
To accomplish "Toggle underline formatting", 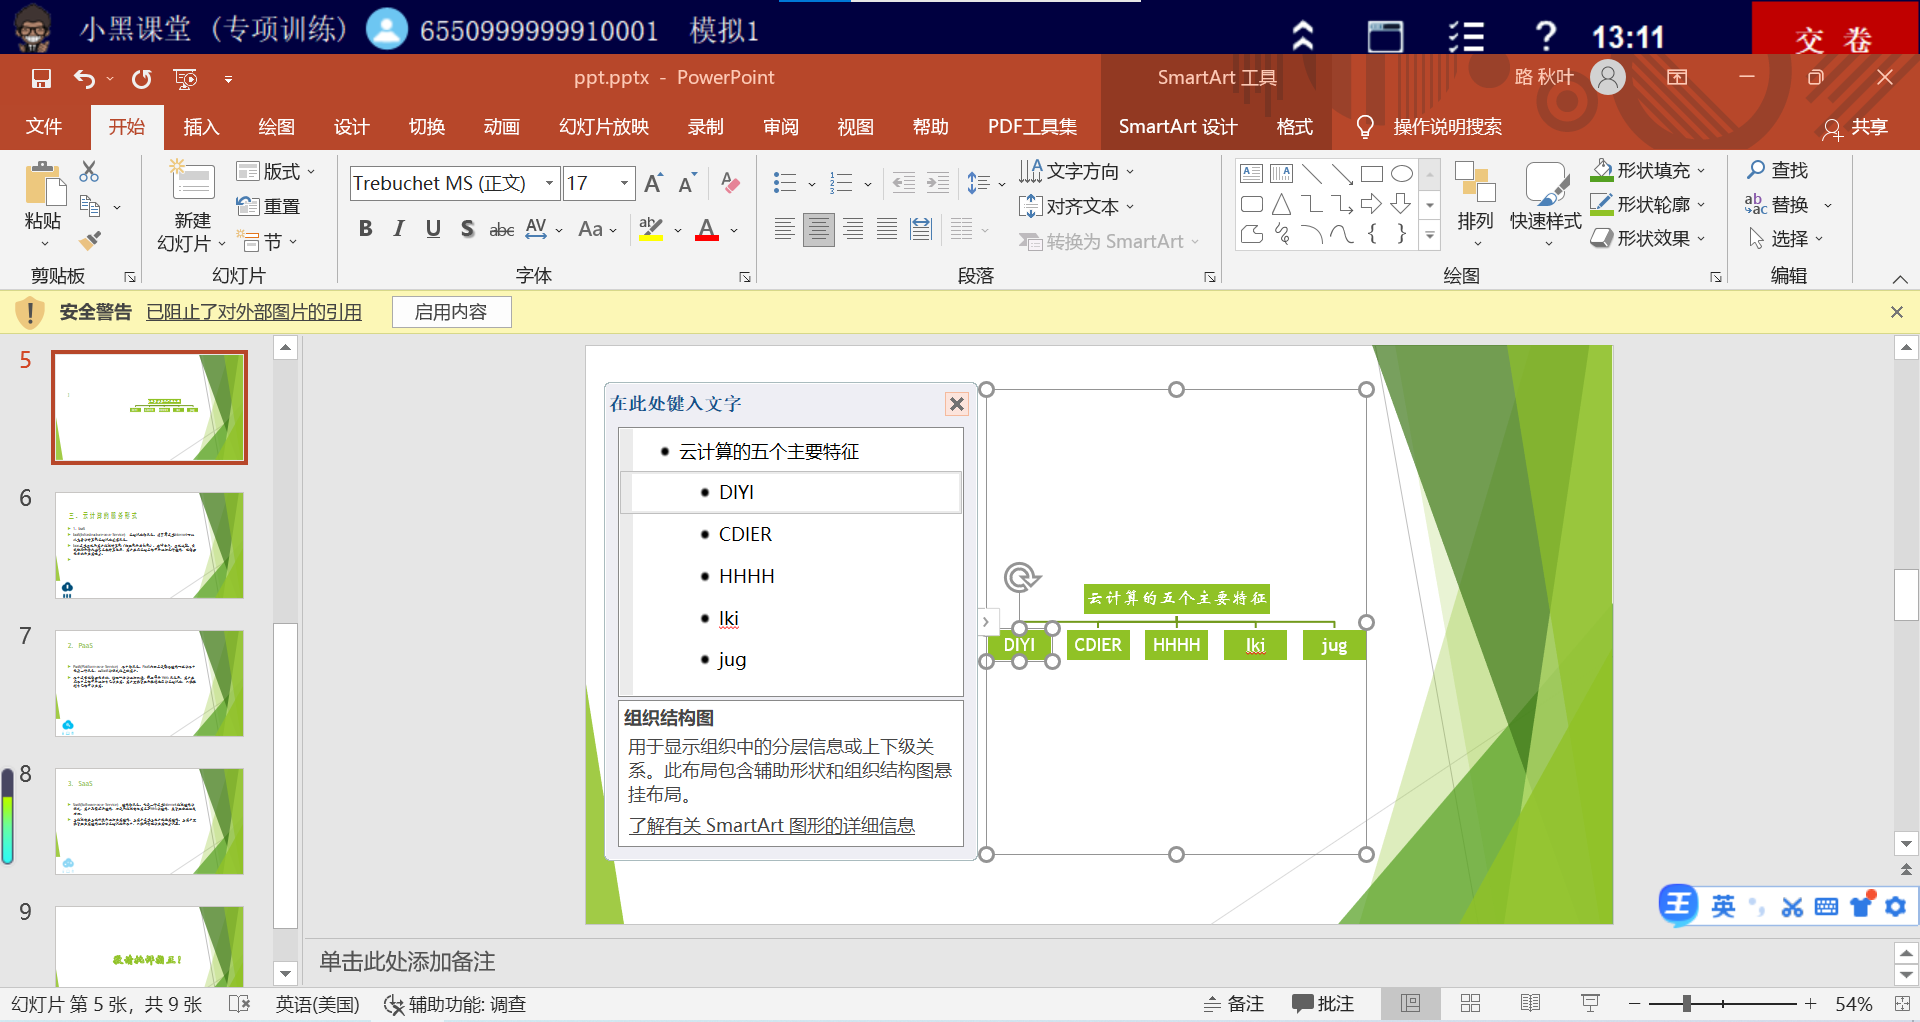I will (432, 228).
